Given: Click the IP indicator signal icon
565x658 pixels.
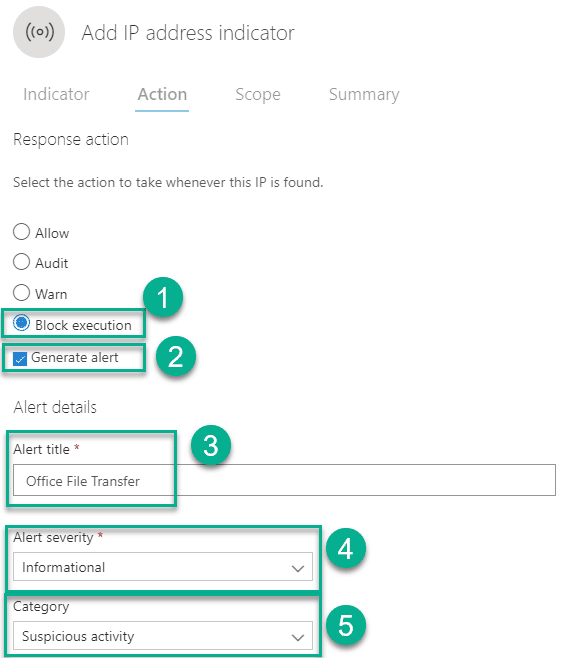Looking at the screenshot, I should 39,32.
